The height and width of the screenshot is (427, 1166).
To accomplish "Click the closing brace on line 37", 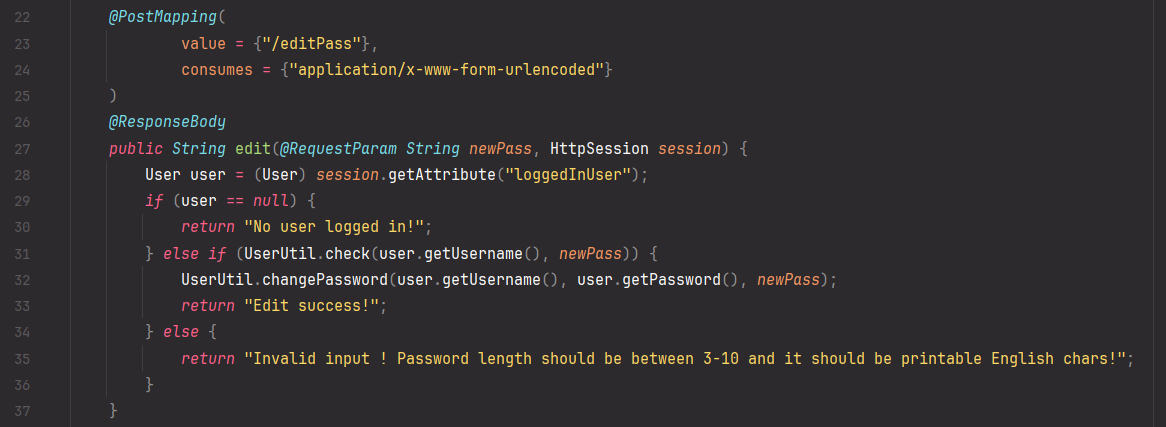I will click(113, 410).
